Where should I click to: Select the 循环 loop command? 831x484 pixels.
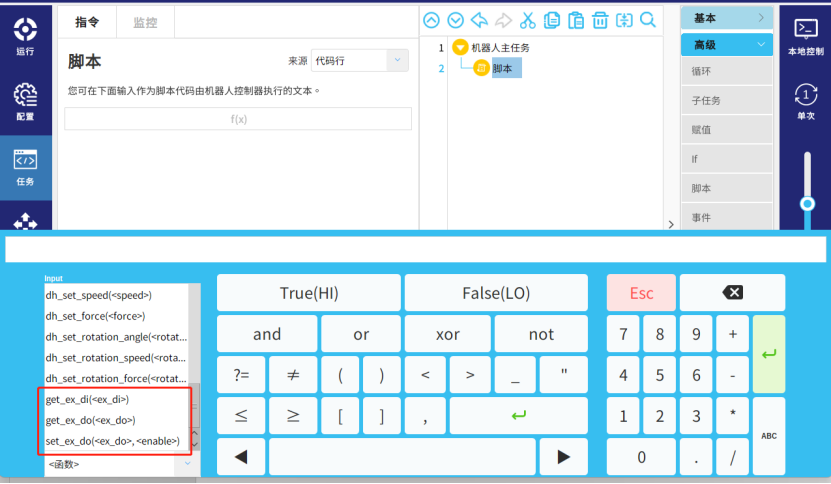[x=726, y=71]
